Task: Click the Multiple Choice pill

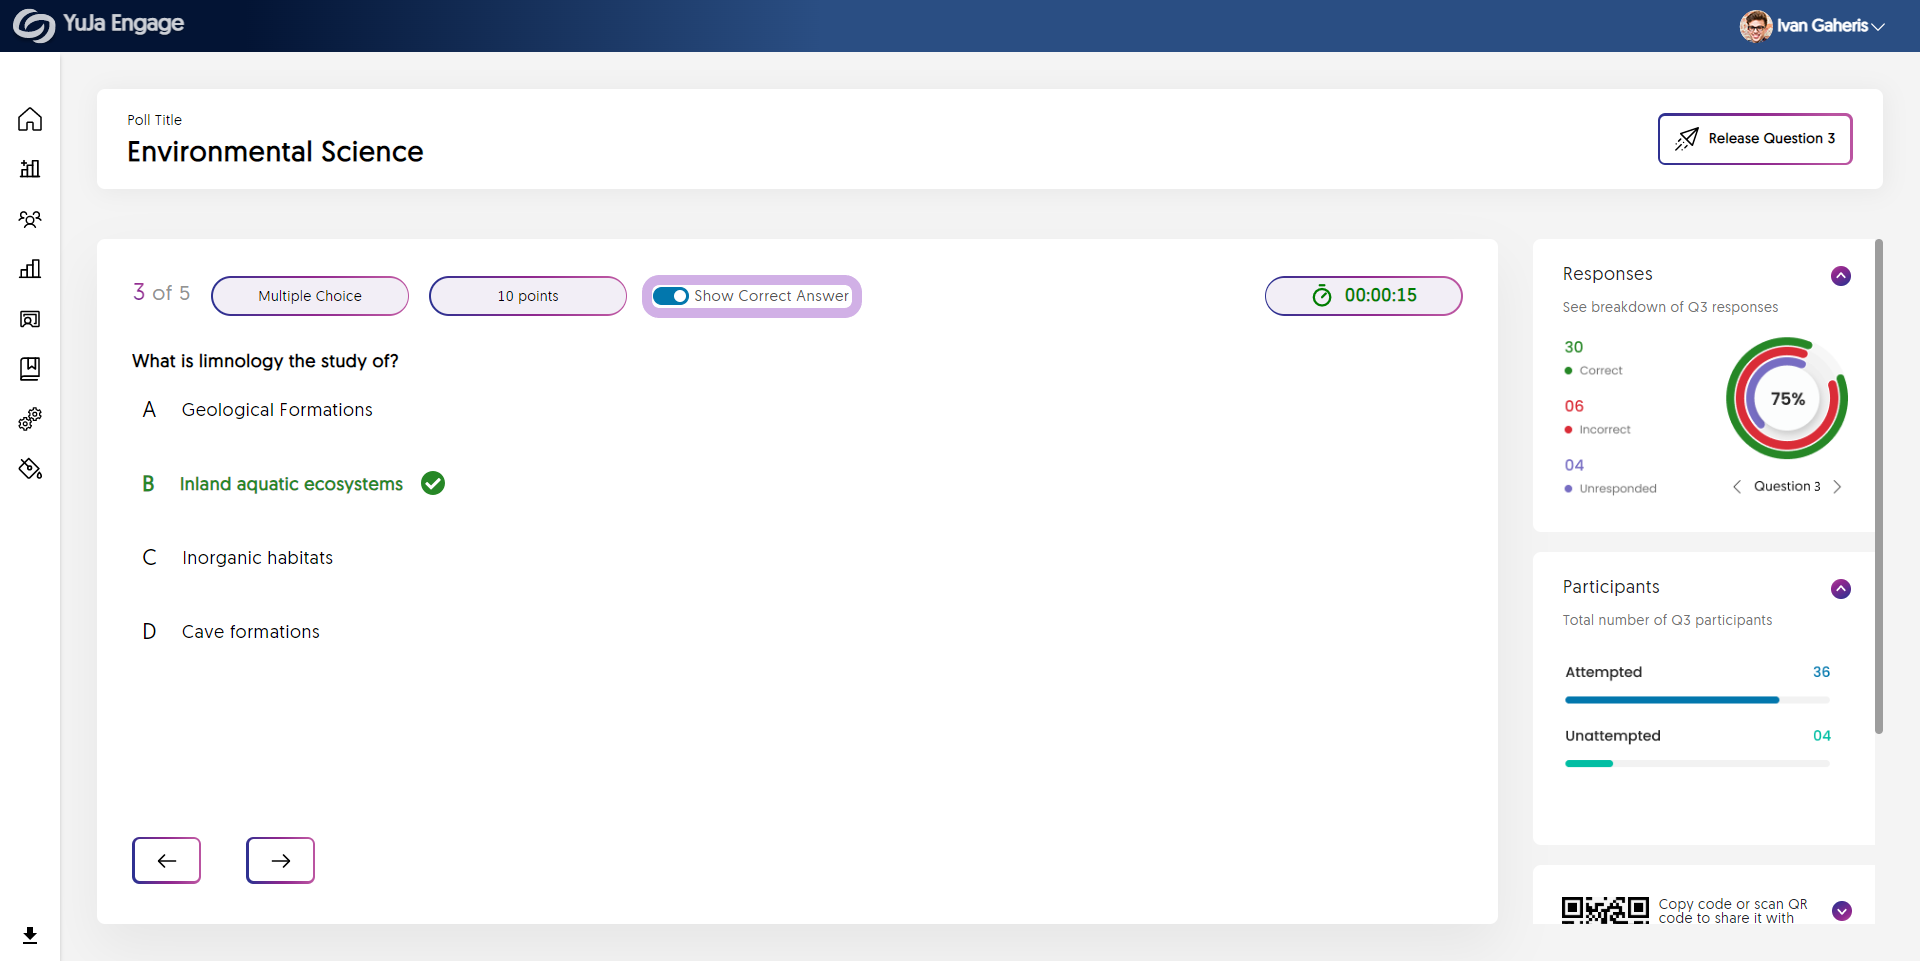Action: [310, 296]
